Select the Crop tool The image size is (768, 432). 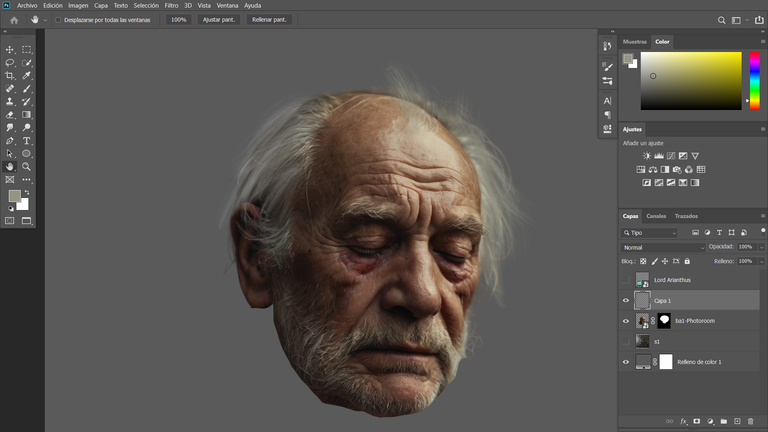click(x=9, y=75)
